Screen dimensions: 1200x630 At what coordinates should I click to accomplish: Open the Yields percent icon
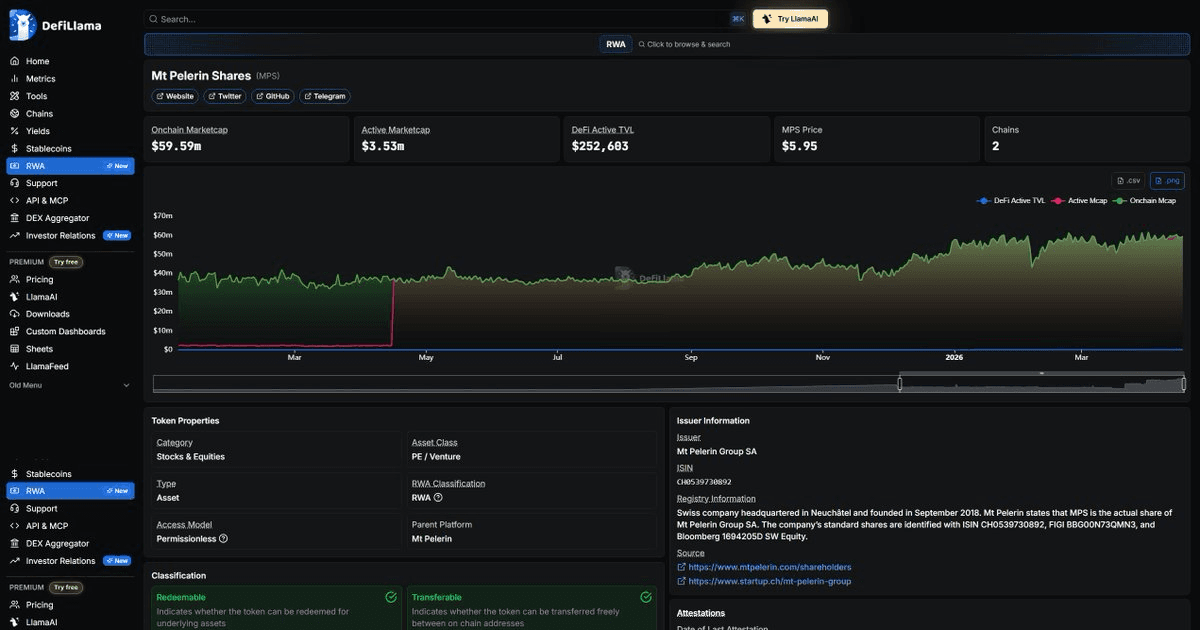[x=15, y=131]
